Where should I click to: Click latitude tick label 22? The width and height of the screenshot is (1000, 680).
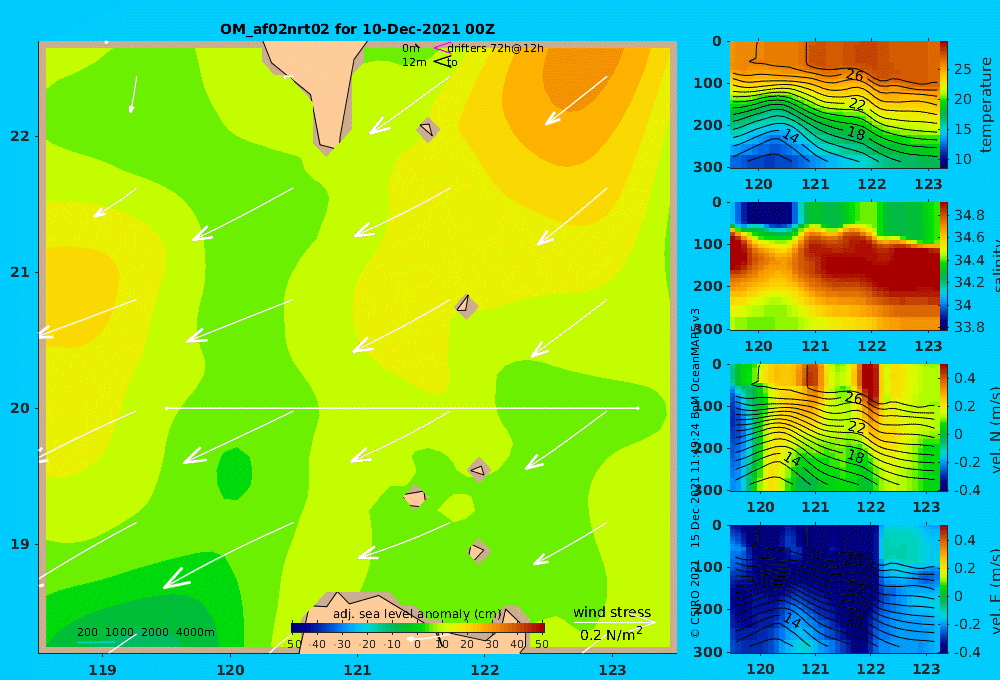tap(20, 136)
